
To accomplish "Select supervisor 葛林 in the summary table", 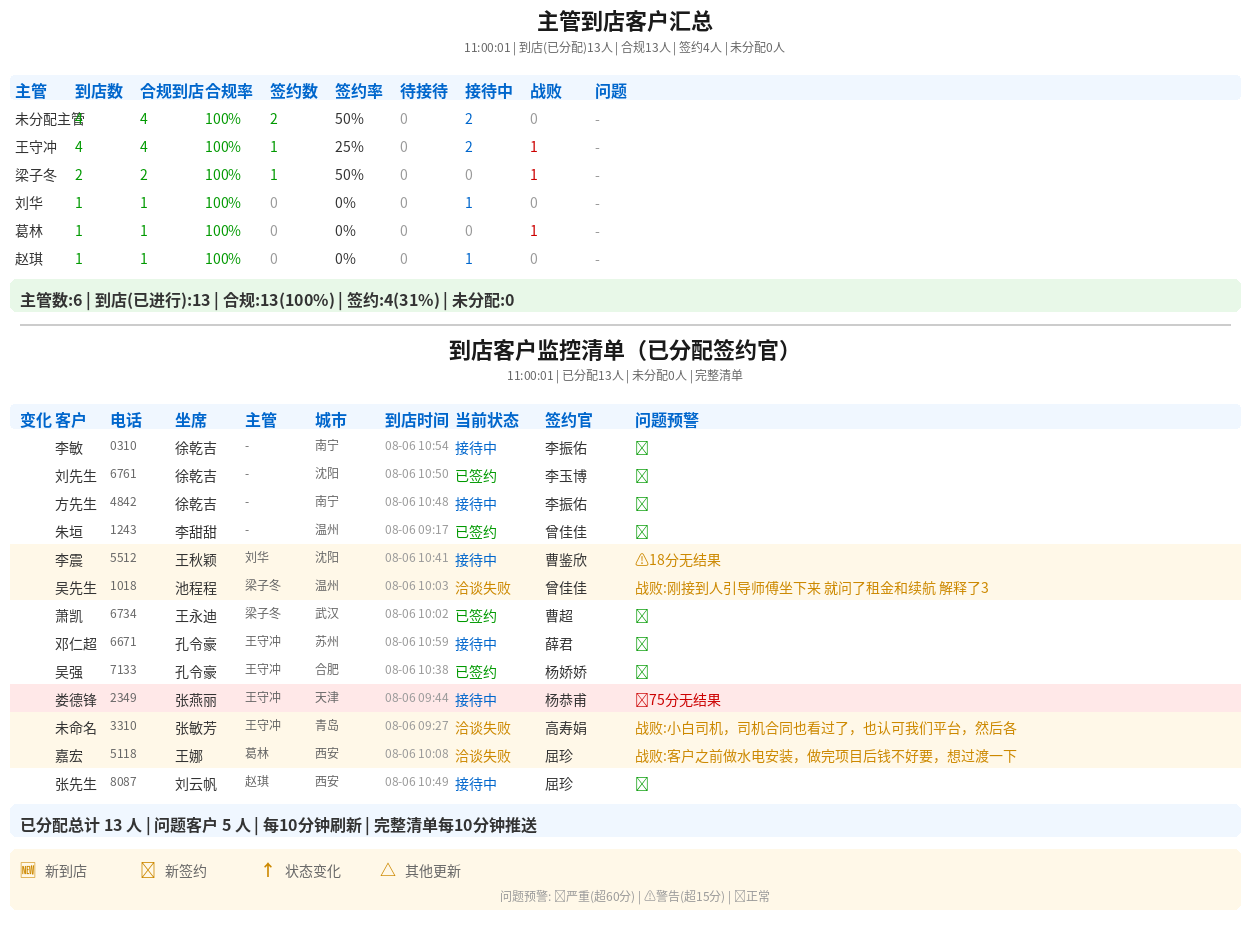I will pos(29,231).
